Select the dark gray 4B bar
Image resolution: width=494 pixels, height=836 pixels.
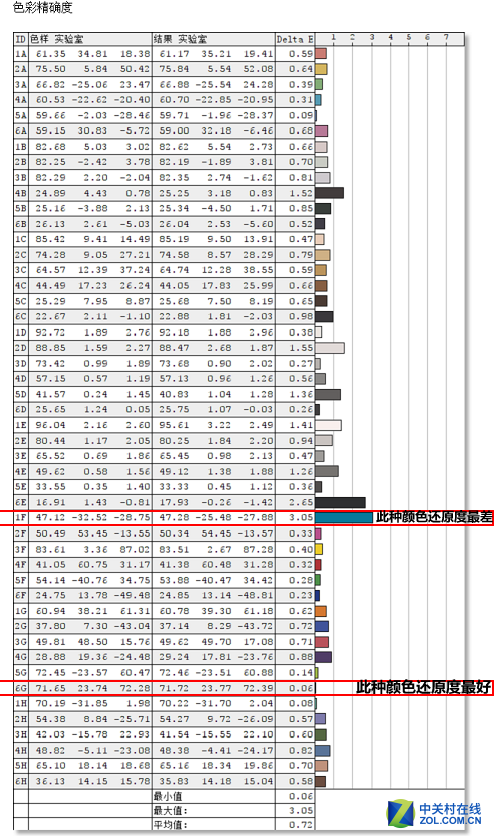tap(329, 193)
